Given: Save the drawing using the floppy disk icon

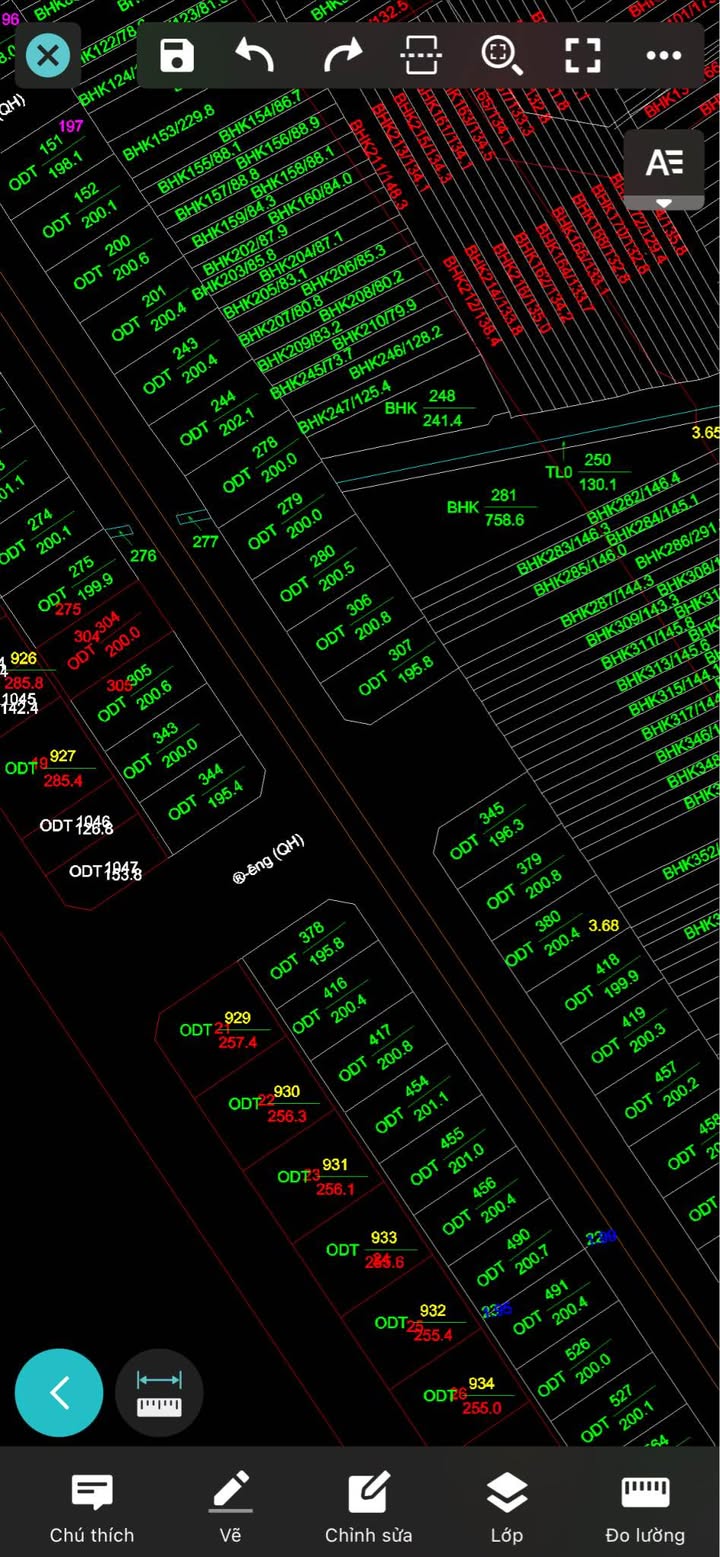Looking at the screenshot, I should coord(177,56).
